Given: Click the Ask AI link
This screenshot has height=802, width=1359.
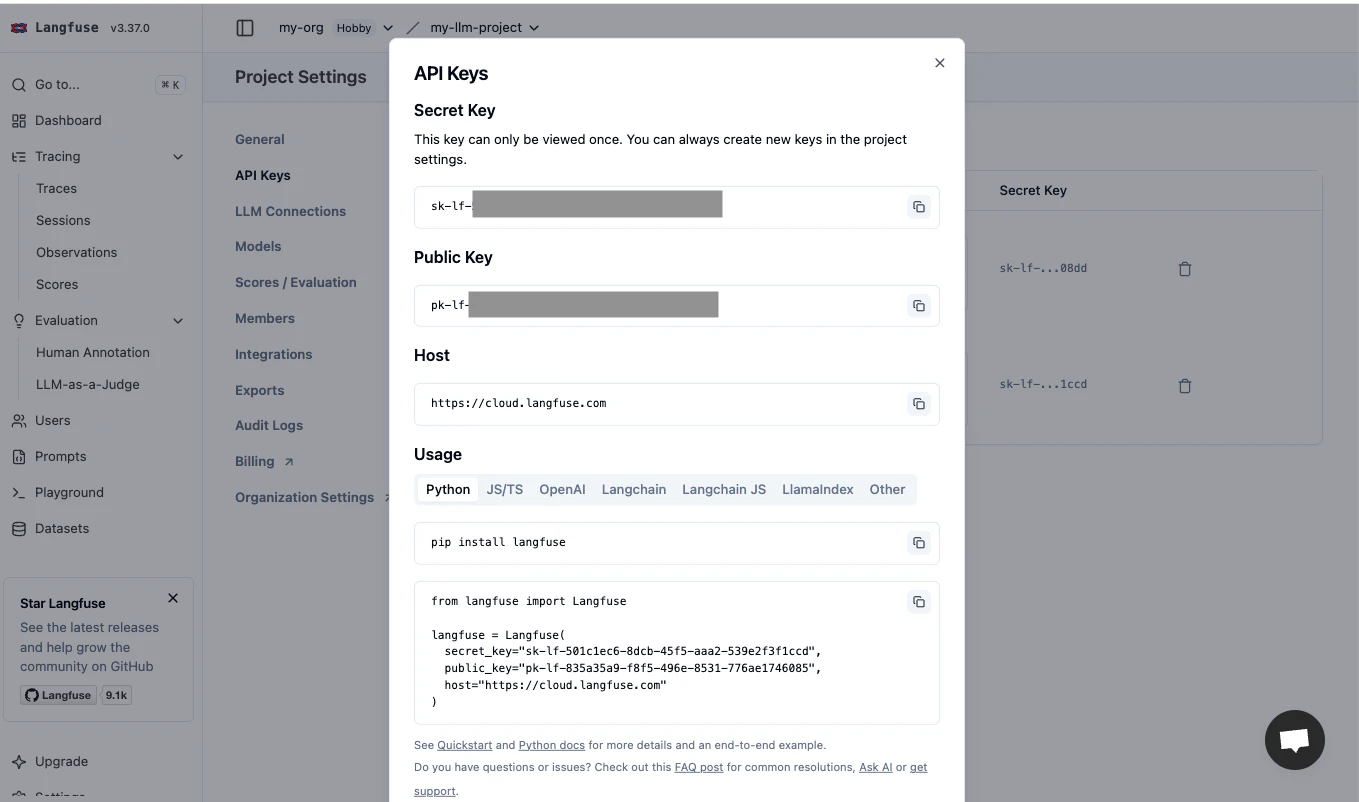Looking at the screenshot, I should point(875,768).
